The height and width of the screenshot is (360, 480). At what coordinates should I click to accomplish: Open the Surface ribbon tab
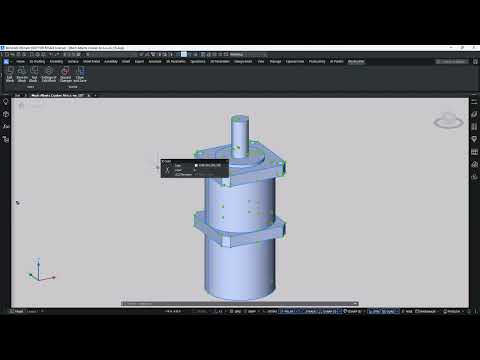click(73, 62)
